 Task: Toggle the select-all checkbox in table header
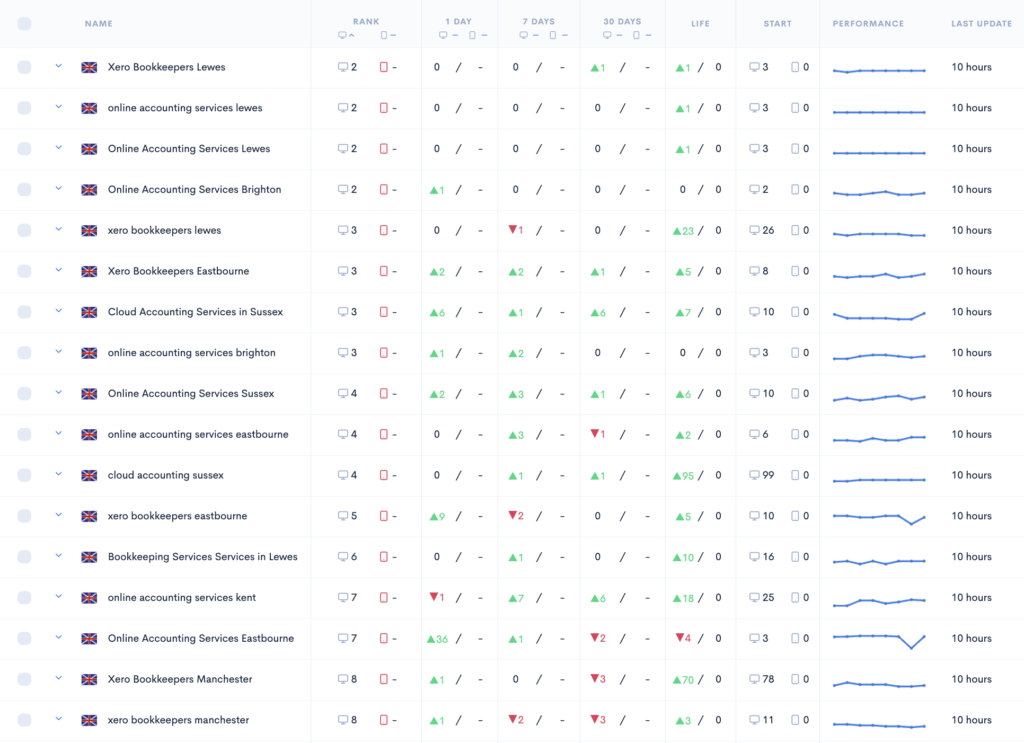tap(24, 24)
